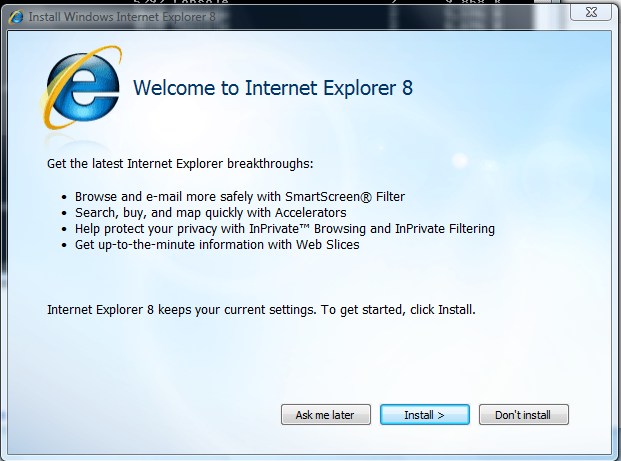Click the Install > button
This screenshot has width=621, height=461.
coord(425,415)
